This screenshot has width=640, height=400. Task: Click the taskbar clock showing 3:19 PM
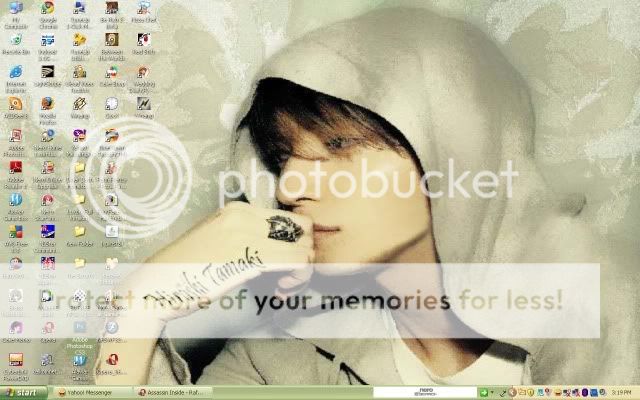click(x=621, y=393)
